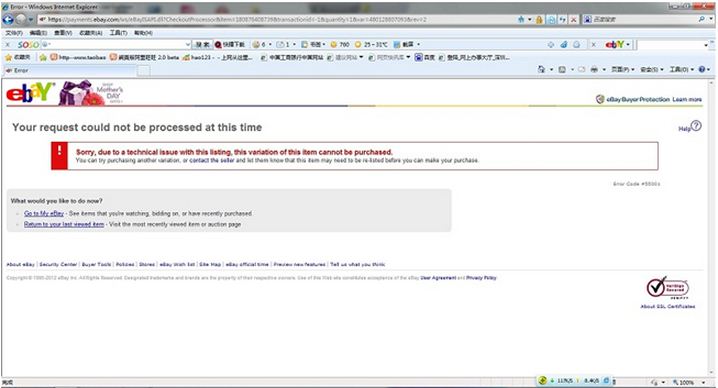Image resolution: width=718 pixels, height=388 pixels.
Task: Click the Feeds icon in command bar
Action: point(562,70)
